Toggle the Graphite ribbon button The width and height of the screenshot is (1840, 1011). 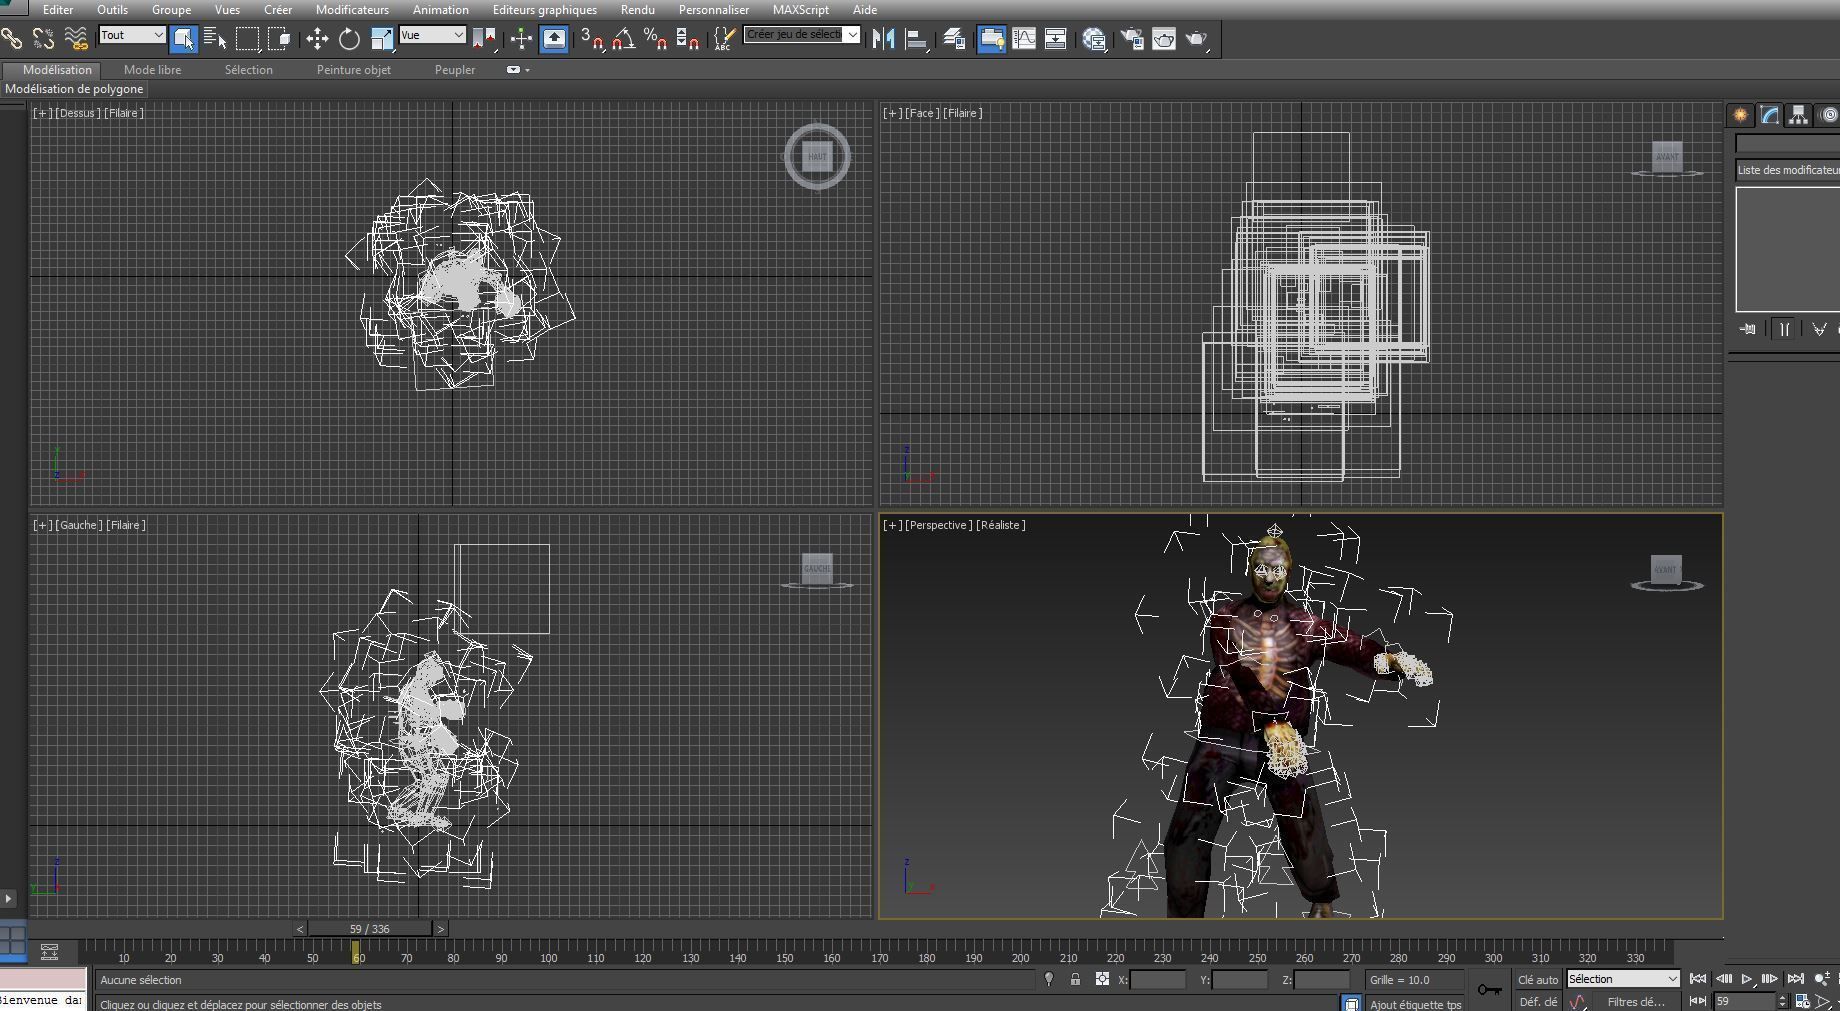coord(991,39)
